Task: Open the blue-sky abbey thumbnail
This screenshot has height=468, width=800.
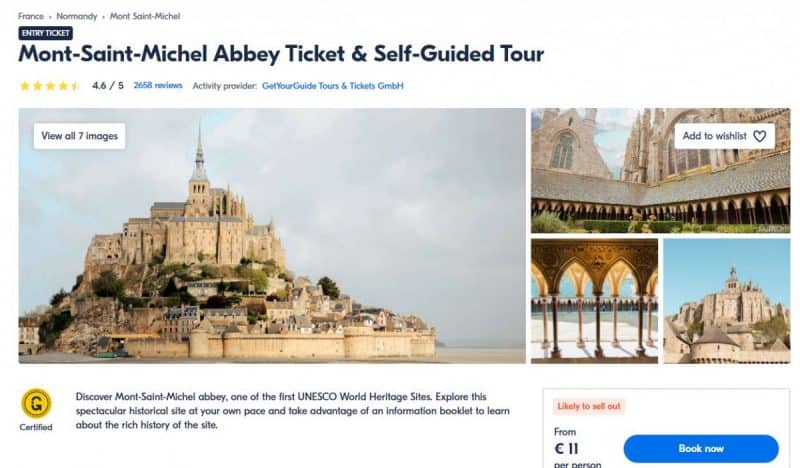Action: (x=726, y=300)
